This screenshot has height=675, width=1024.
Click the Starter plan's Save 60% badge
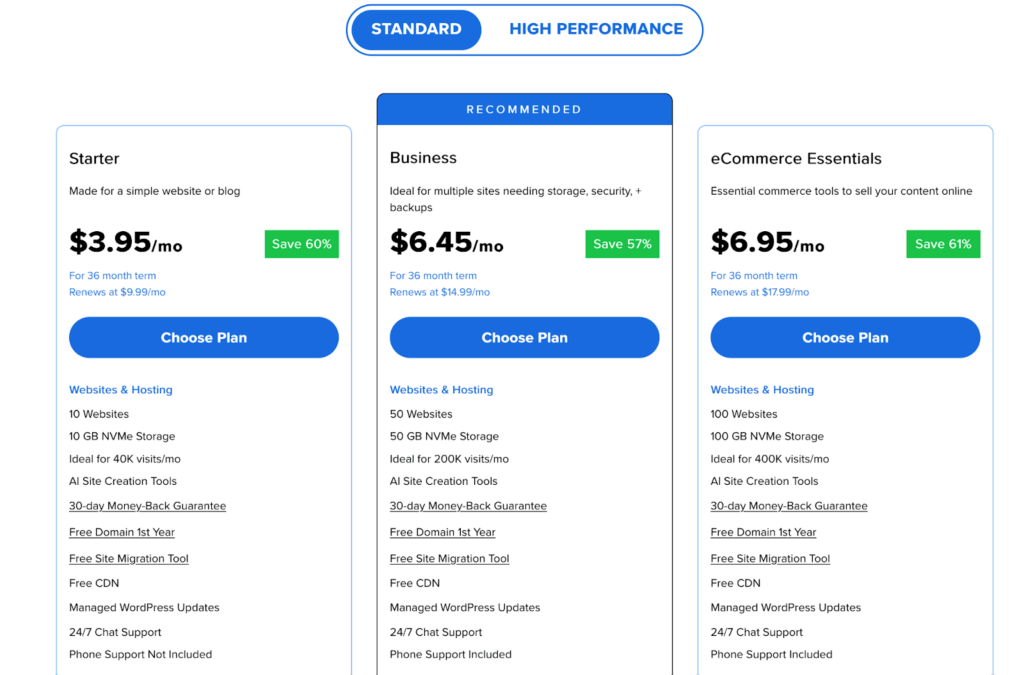302,244
